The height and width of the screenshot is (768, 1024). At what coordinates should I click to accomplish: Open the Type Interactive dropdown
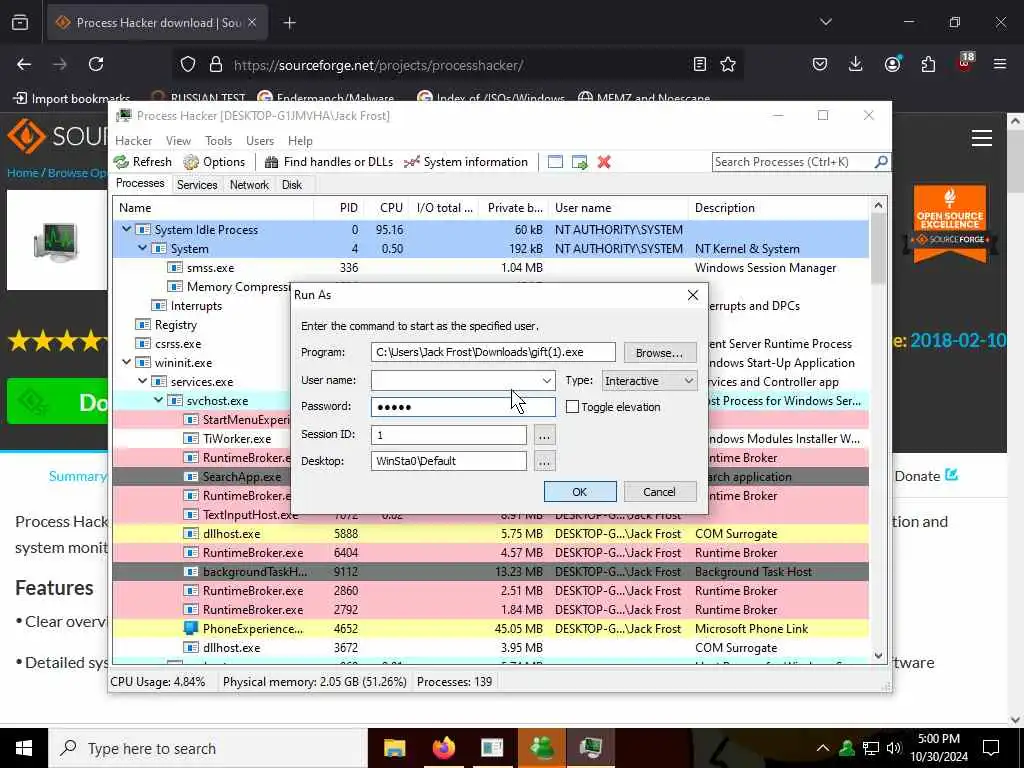coord(648,381)
